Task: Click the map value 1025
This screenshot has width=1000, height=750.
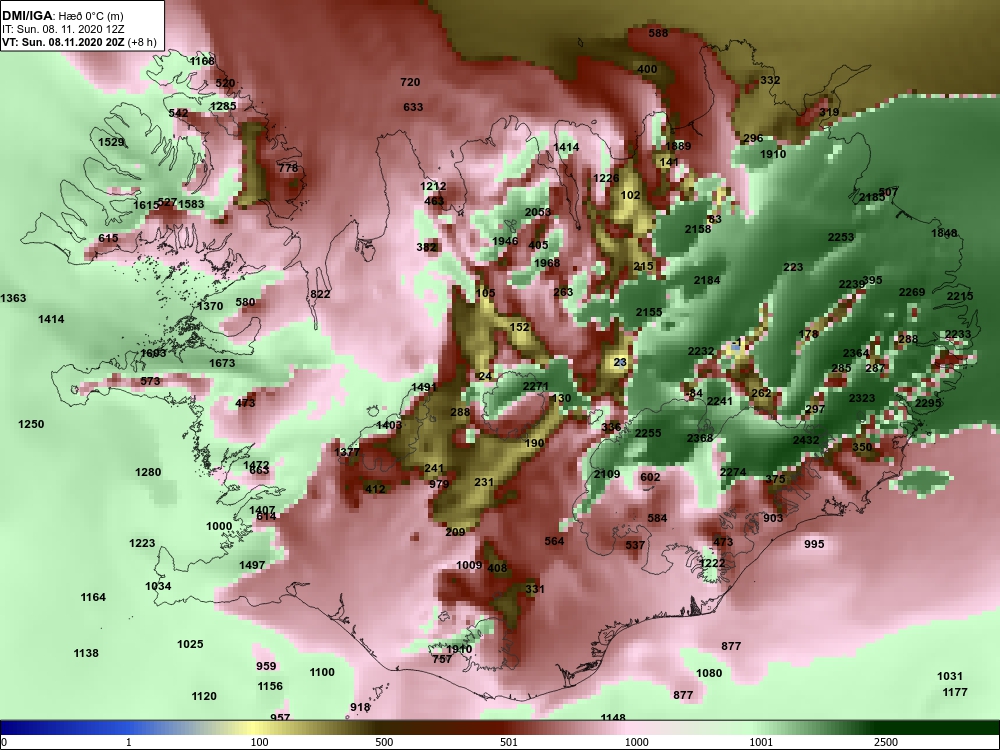Action: (x=190, y=645)
